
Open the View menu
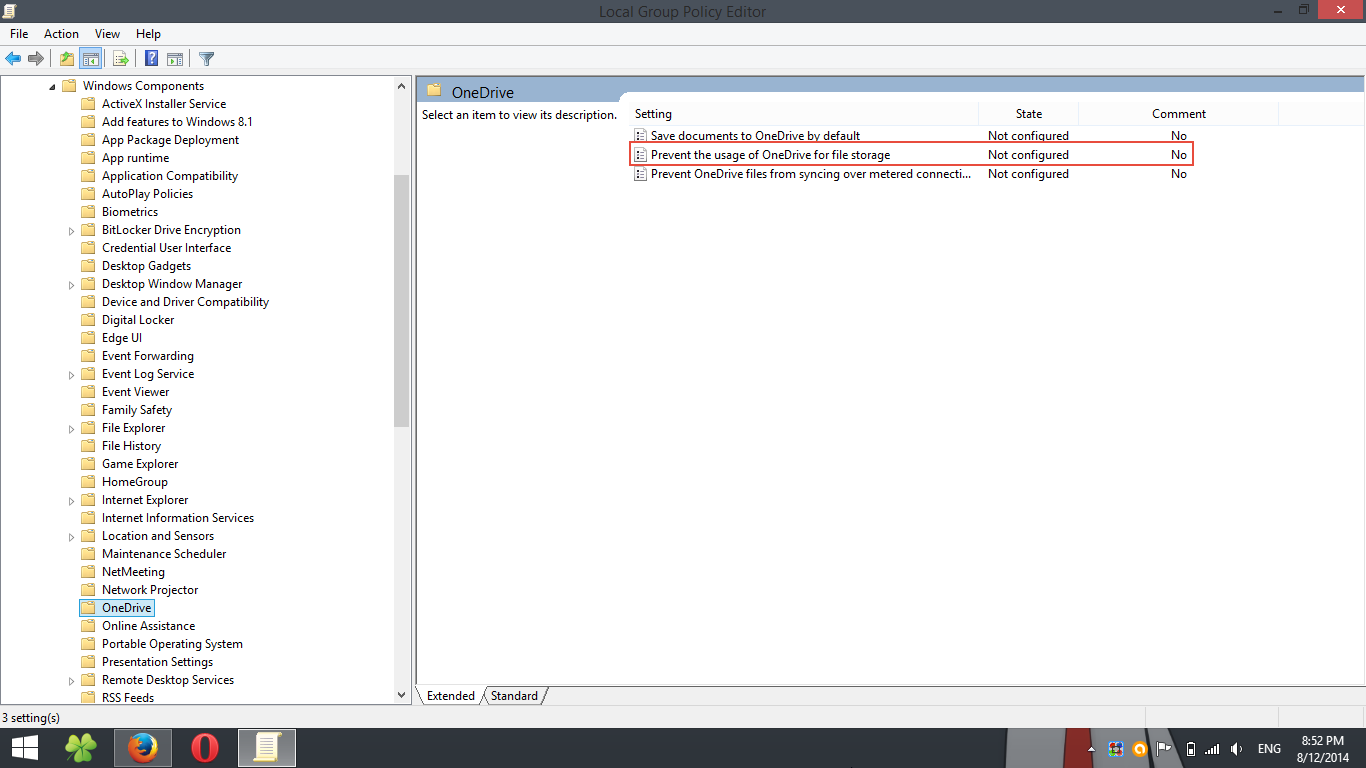[x=107, y=34]
